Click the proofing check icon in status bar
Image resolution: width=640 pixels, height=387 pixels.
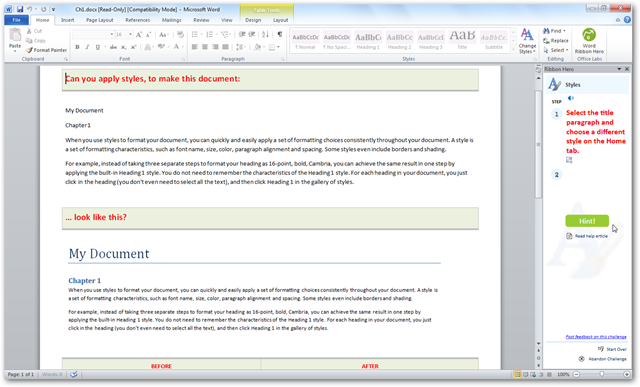[74, 374]
